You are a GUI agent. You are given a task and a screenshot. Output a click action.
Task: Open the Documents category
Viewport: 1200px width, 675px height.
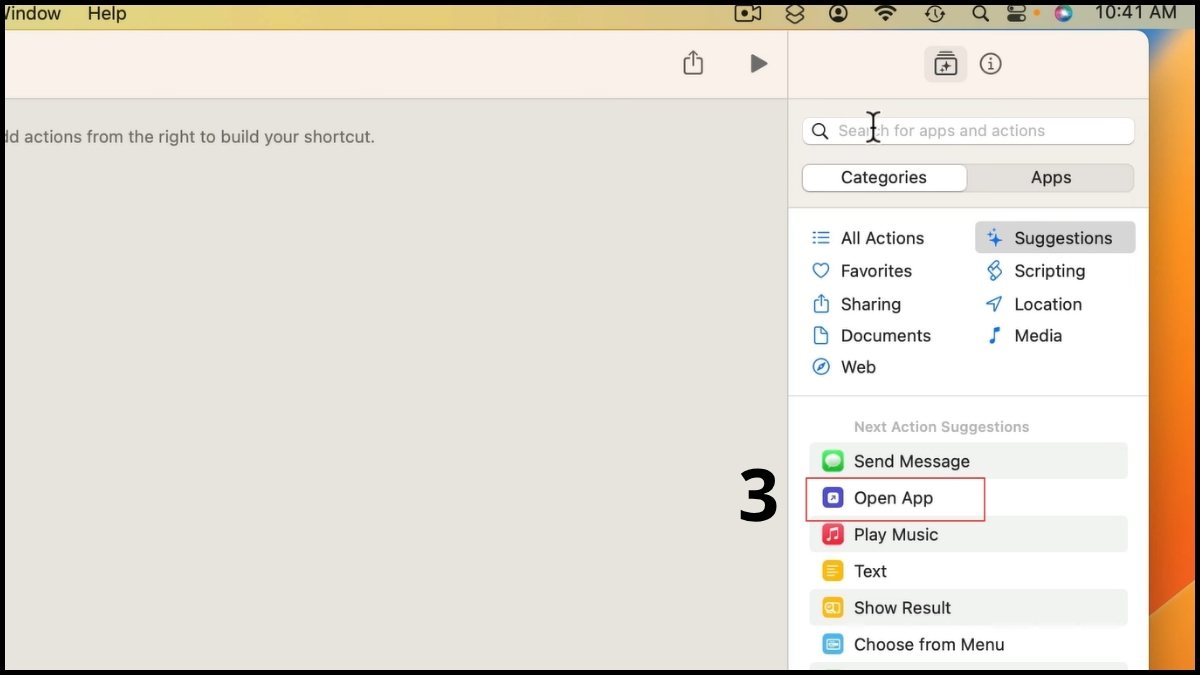click(872, 336)
